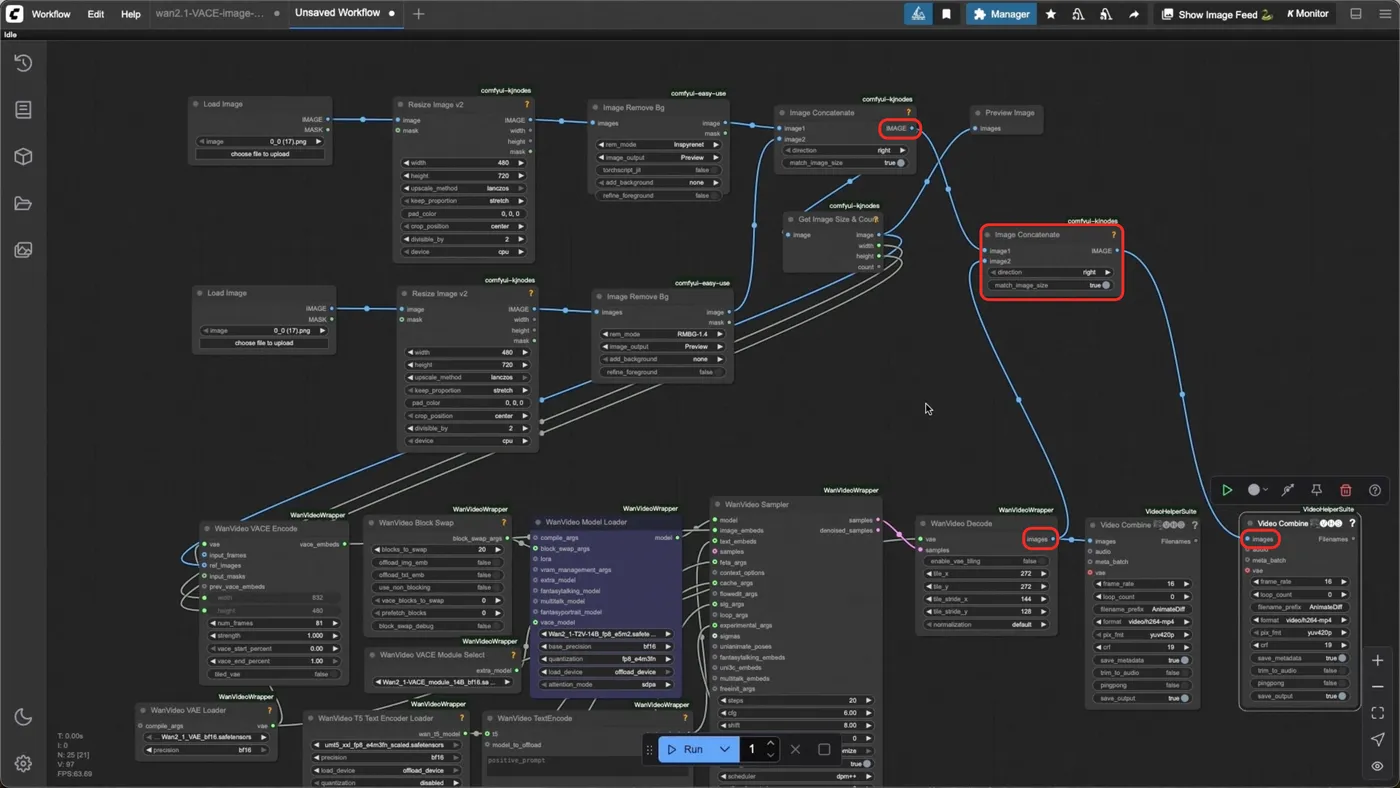The height and width of the screenshot is (788, 1400).
Task: Open the workflows folder sidebar icon
Action: coord(23,204)
